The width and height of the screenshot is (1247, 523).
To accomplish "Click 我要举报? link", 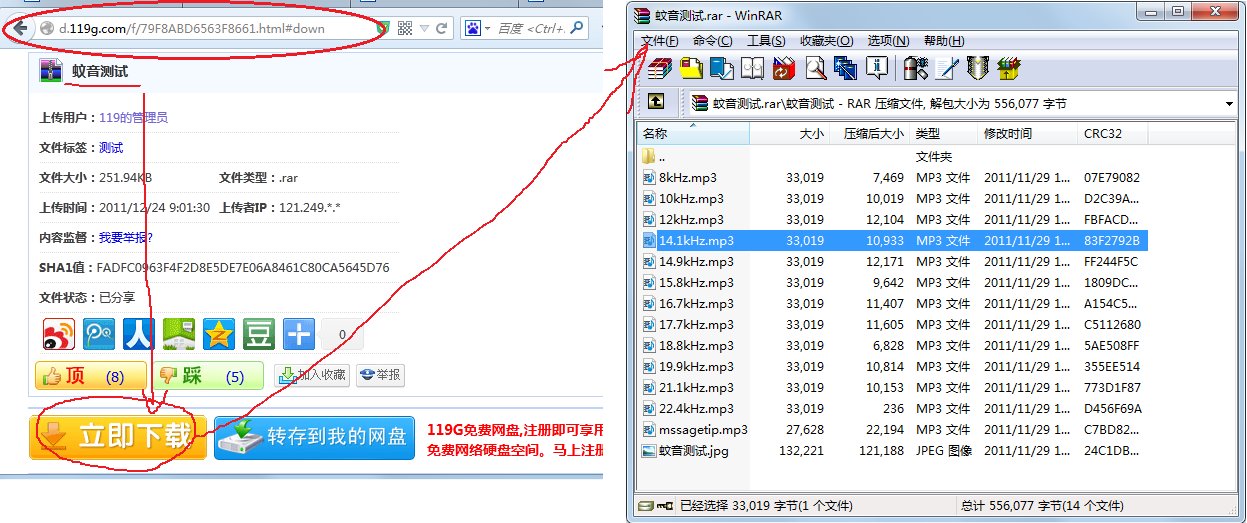I will point(126,237).
